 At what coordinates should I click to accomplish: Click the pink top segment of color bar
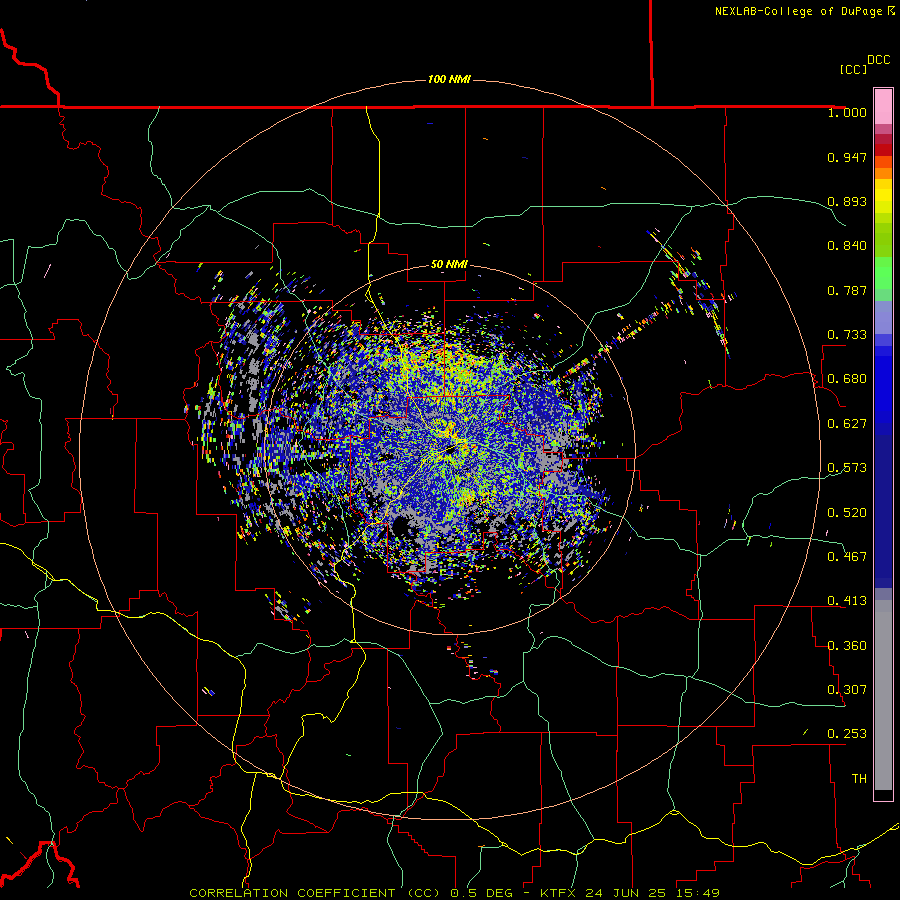point(883,106)
